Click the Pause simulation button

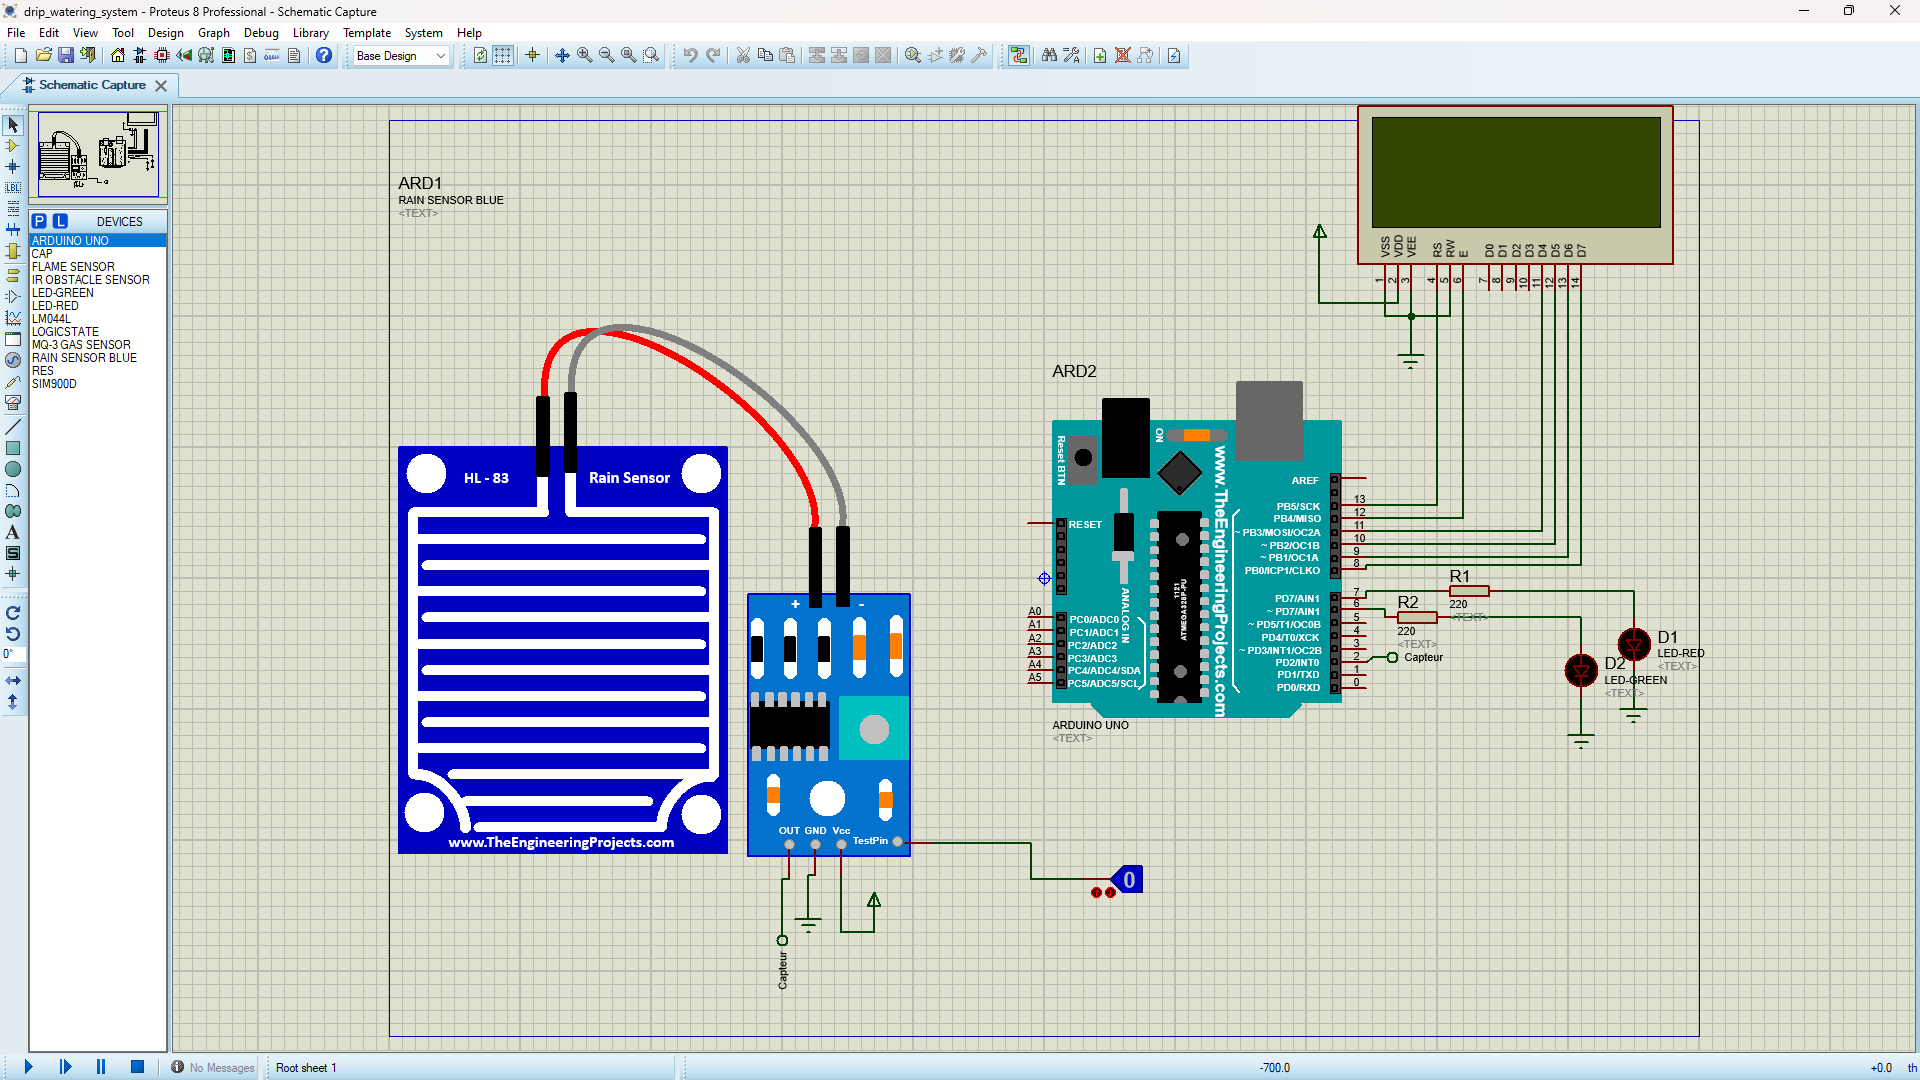coord(101,1067)
